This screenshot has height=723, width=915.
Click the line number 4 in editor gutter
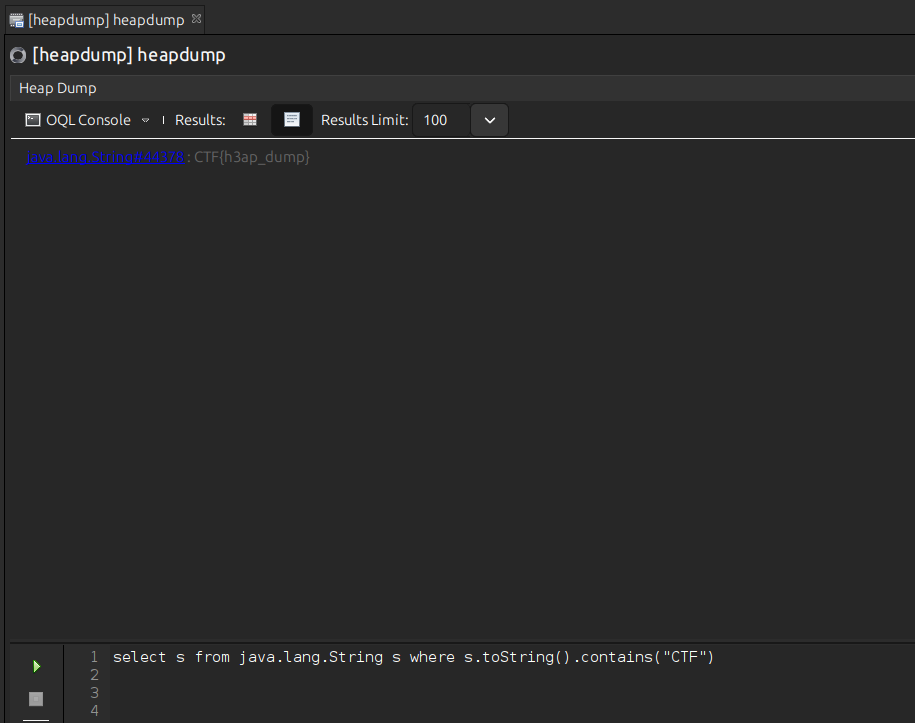tap(94, 711)
